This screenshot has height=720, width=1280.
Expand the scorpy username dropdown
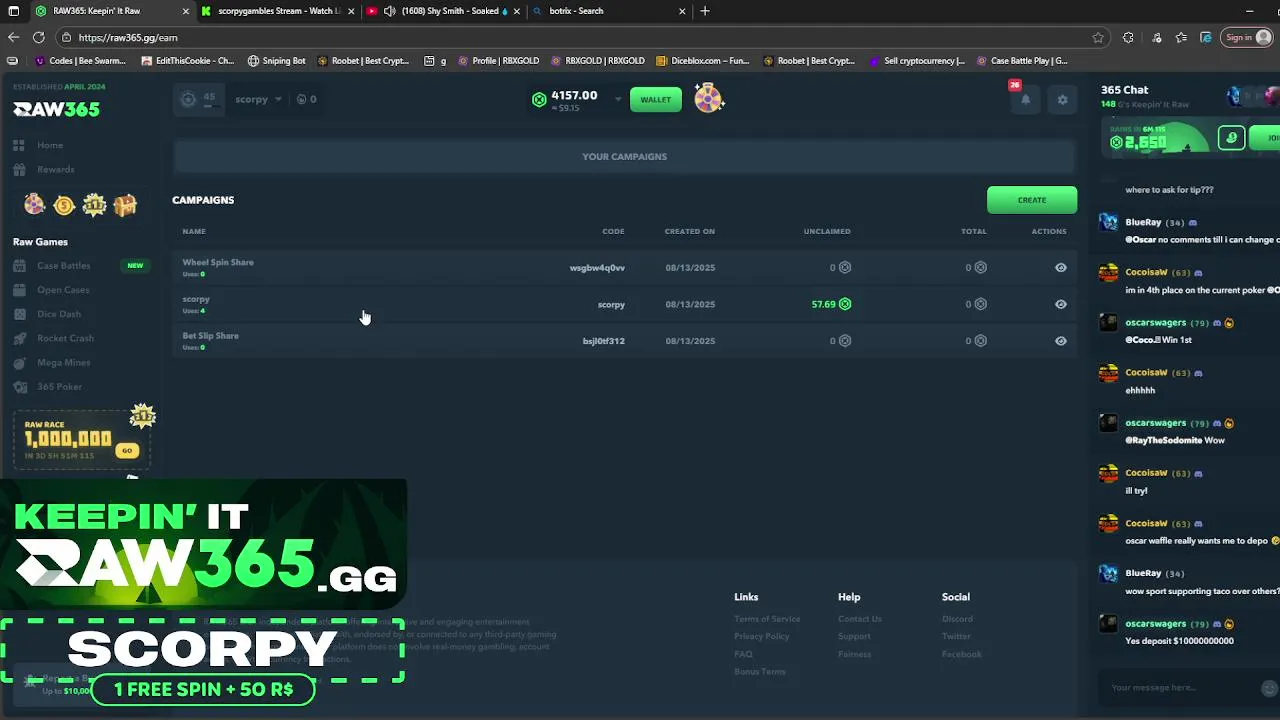click(x=278, y=99)
